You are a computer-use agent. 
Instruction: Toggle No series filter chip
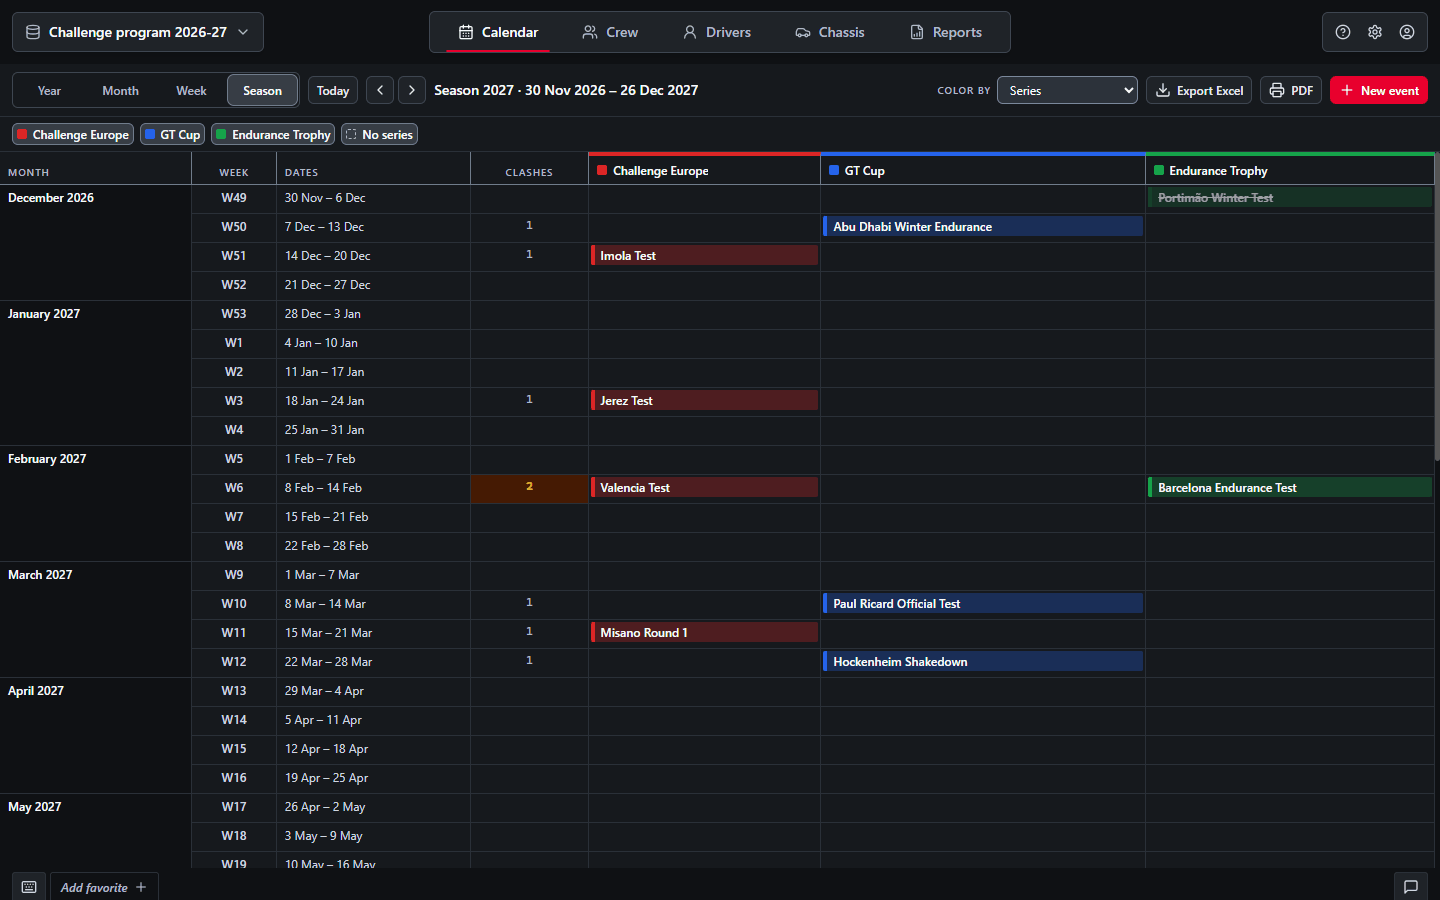(x=379, y=134)
